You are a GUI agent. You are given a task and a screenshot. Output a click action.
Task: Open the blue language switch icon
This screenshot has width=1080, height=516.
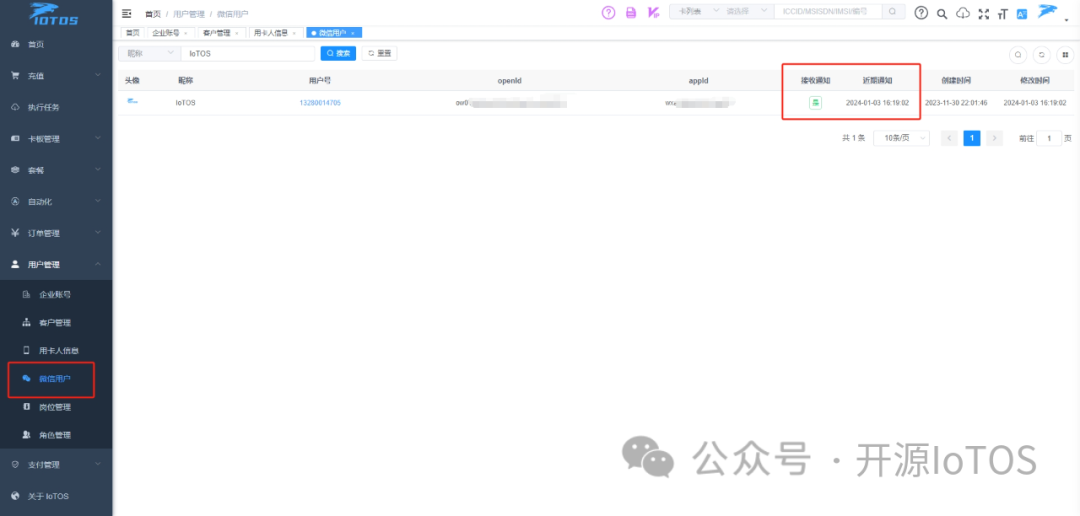pyautogui.click(x=1022, y=14)
